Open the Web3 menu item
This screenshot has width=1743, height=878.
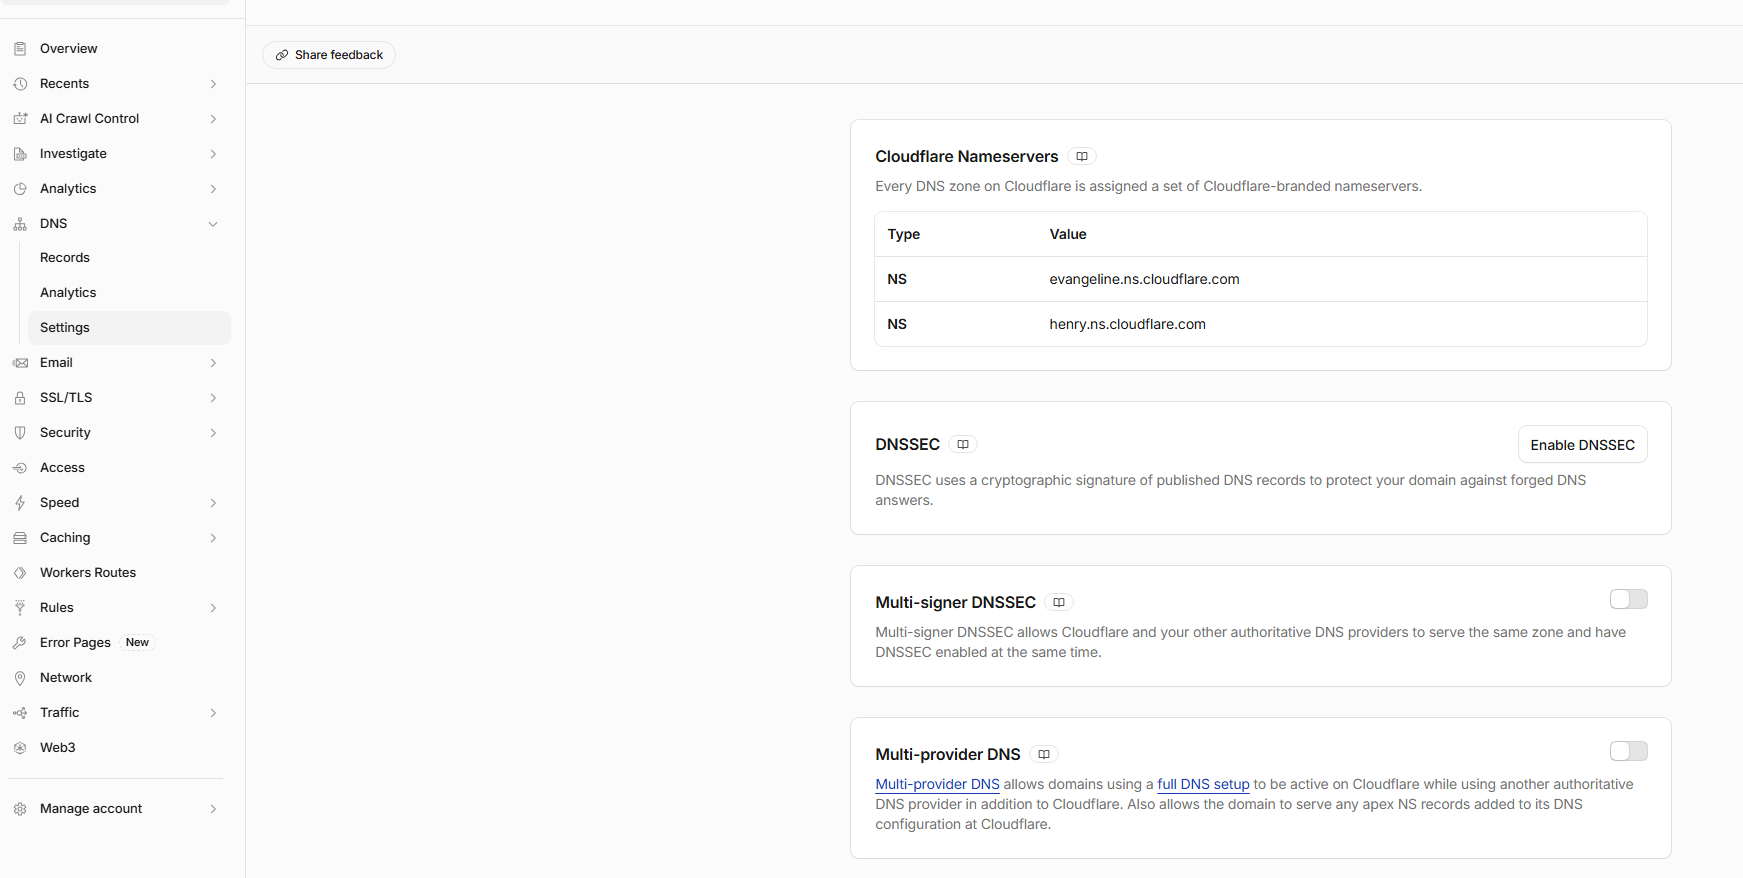click(119, 748)
